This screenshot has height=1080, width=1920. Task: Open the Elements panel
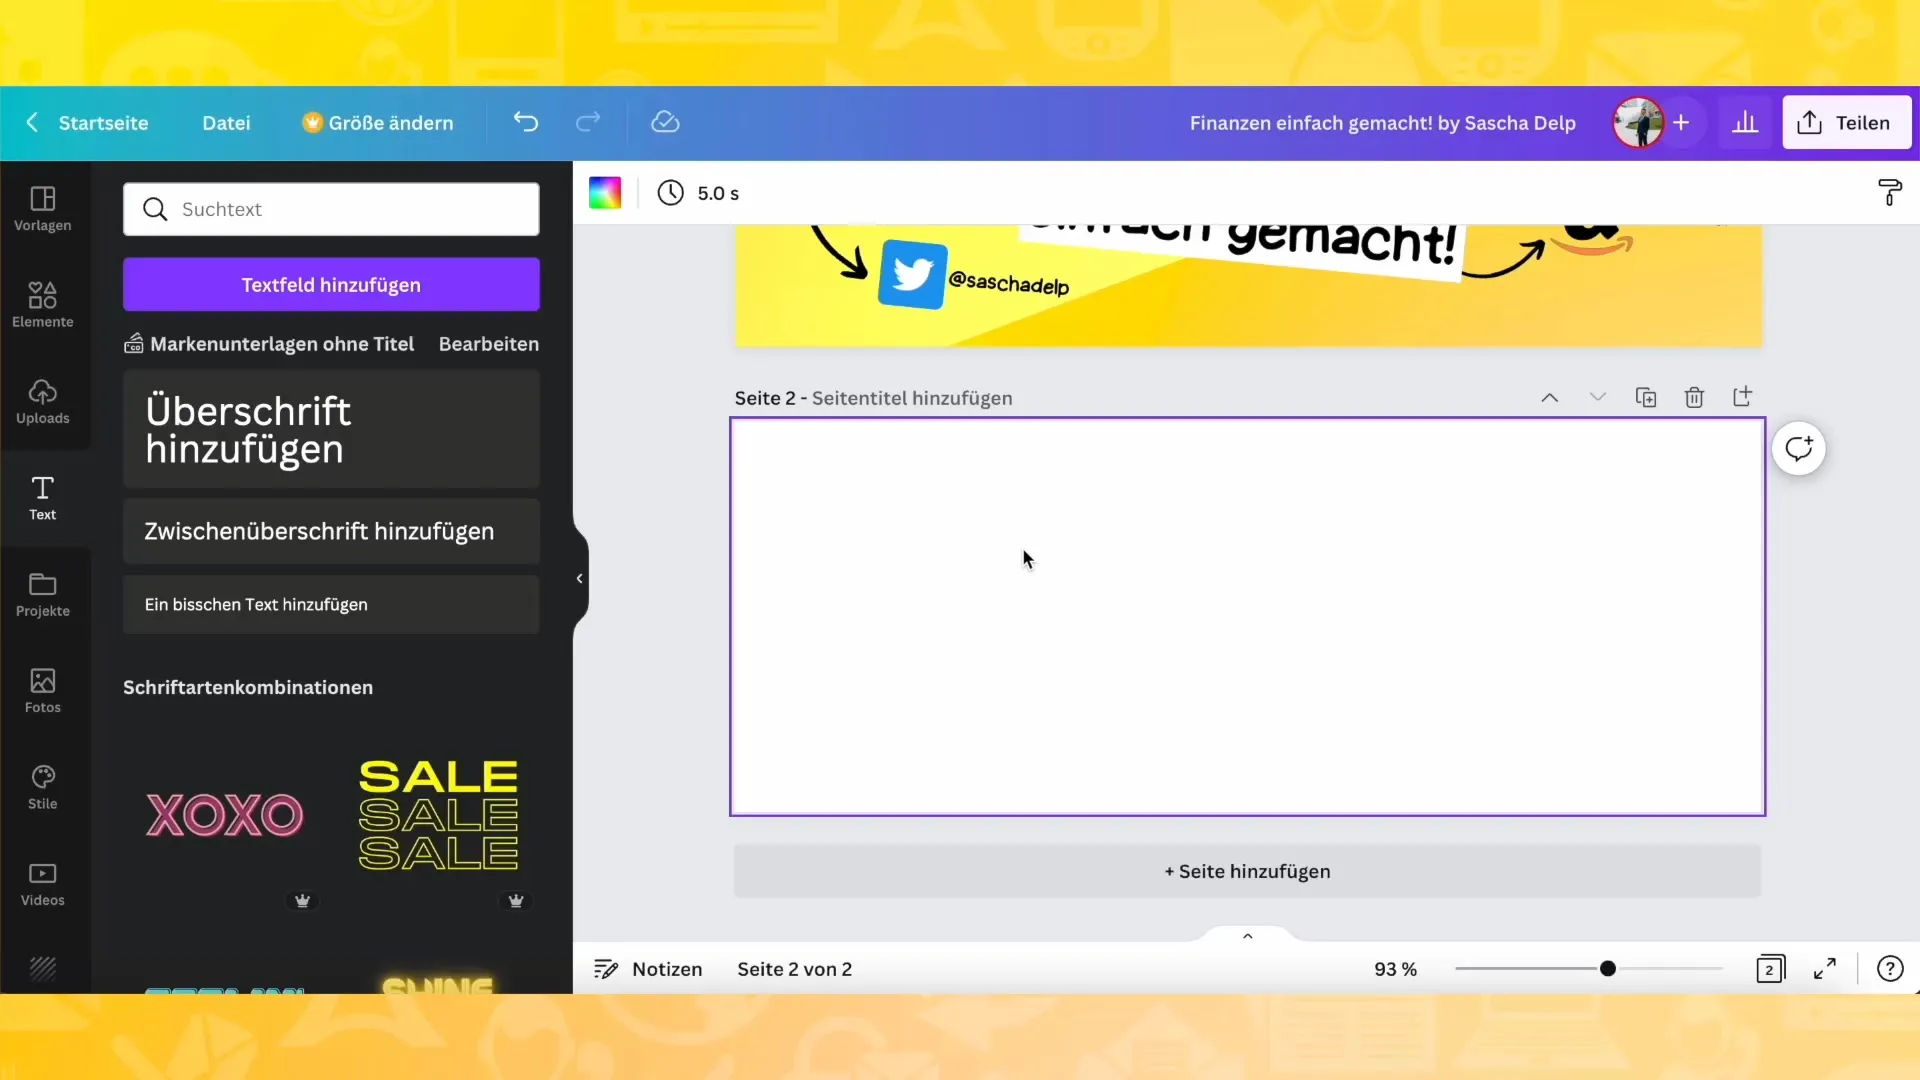(x=42, y=303)
